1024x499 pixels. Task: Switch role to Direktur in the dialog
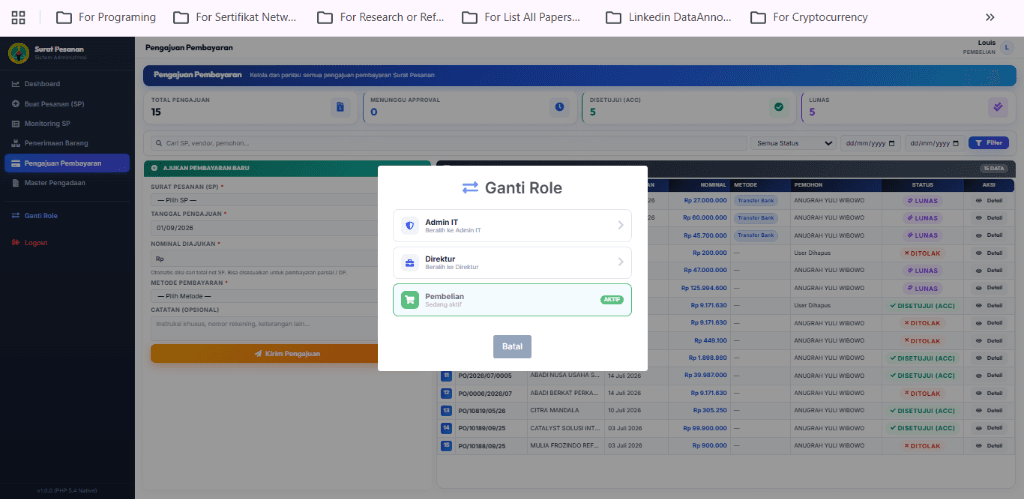(513, 263)
